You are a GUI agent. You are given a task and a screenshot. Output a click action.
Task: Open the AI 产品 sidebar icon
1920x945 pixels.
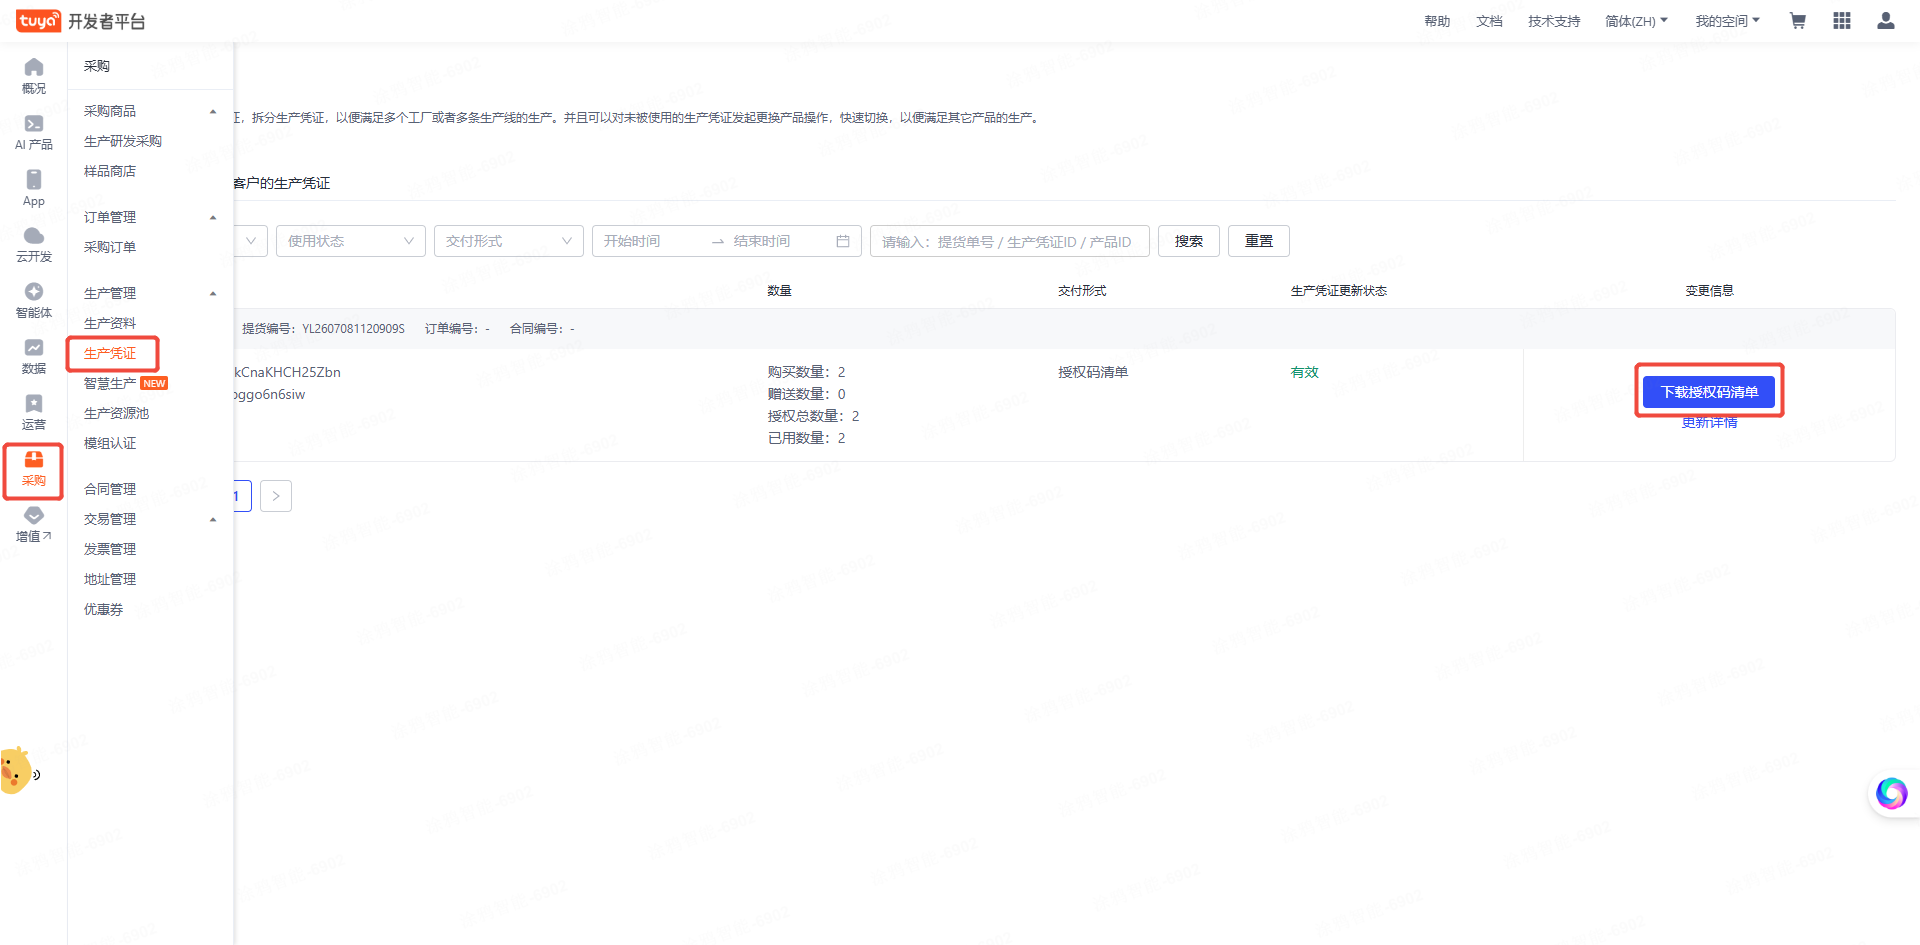coord(34,132)
